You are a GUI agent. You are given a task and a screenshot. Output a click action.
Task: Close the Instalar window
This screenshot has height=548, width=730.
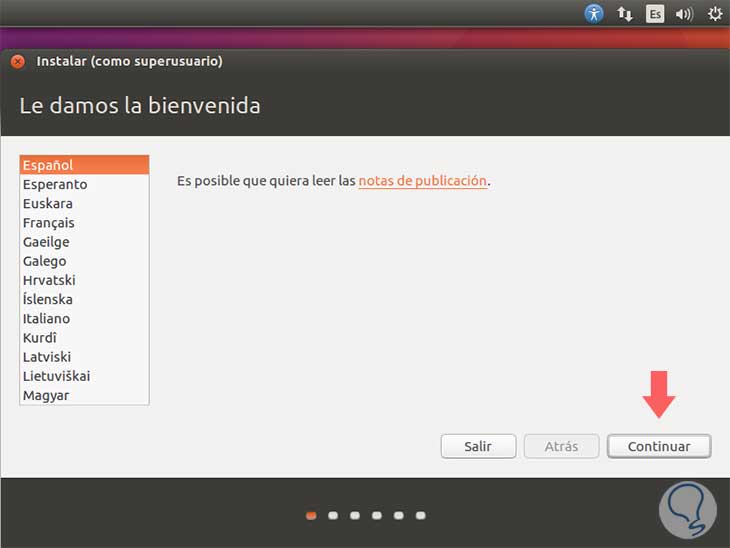[18, 61]
